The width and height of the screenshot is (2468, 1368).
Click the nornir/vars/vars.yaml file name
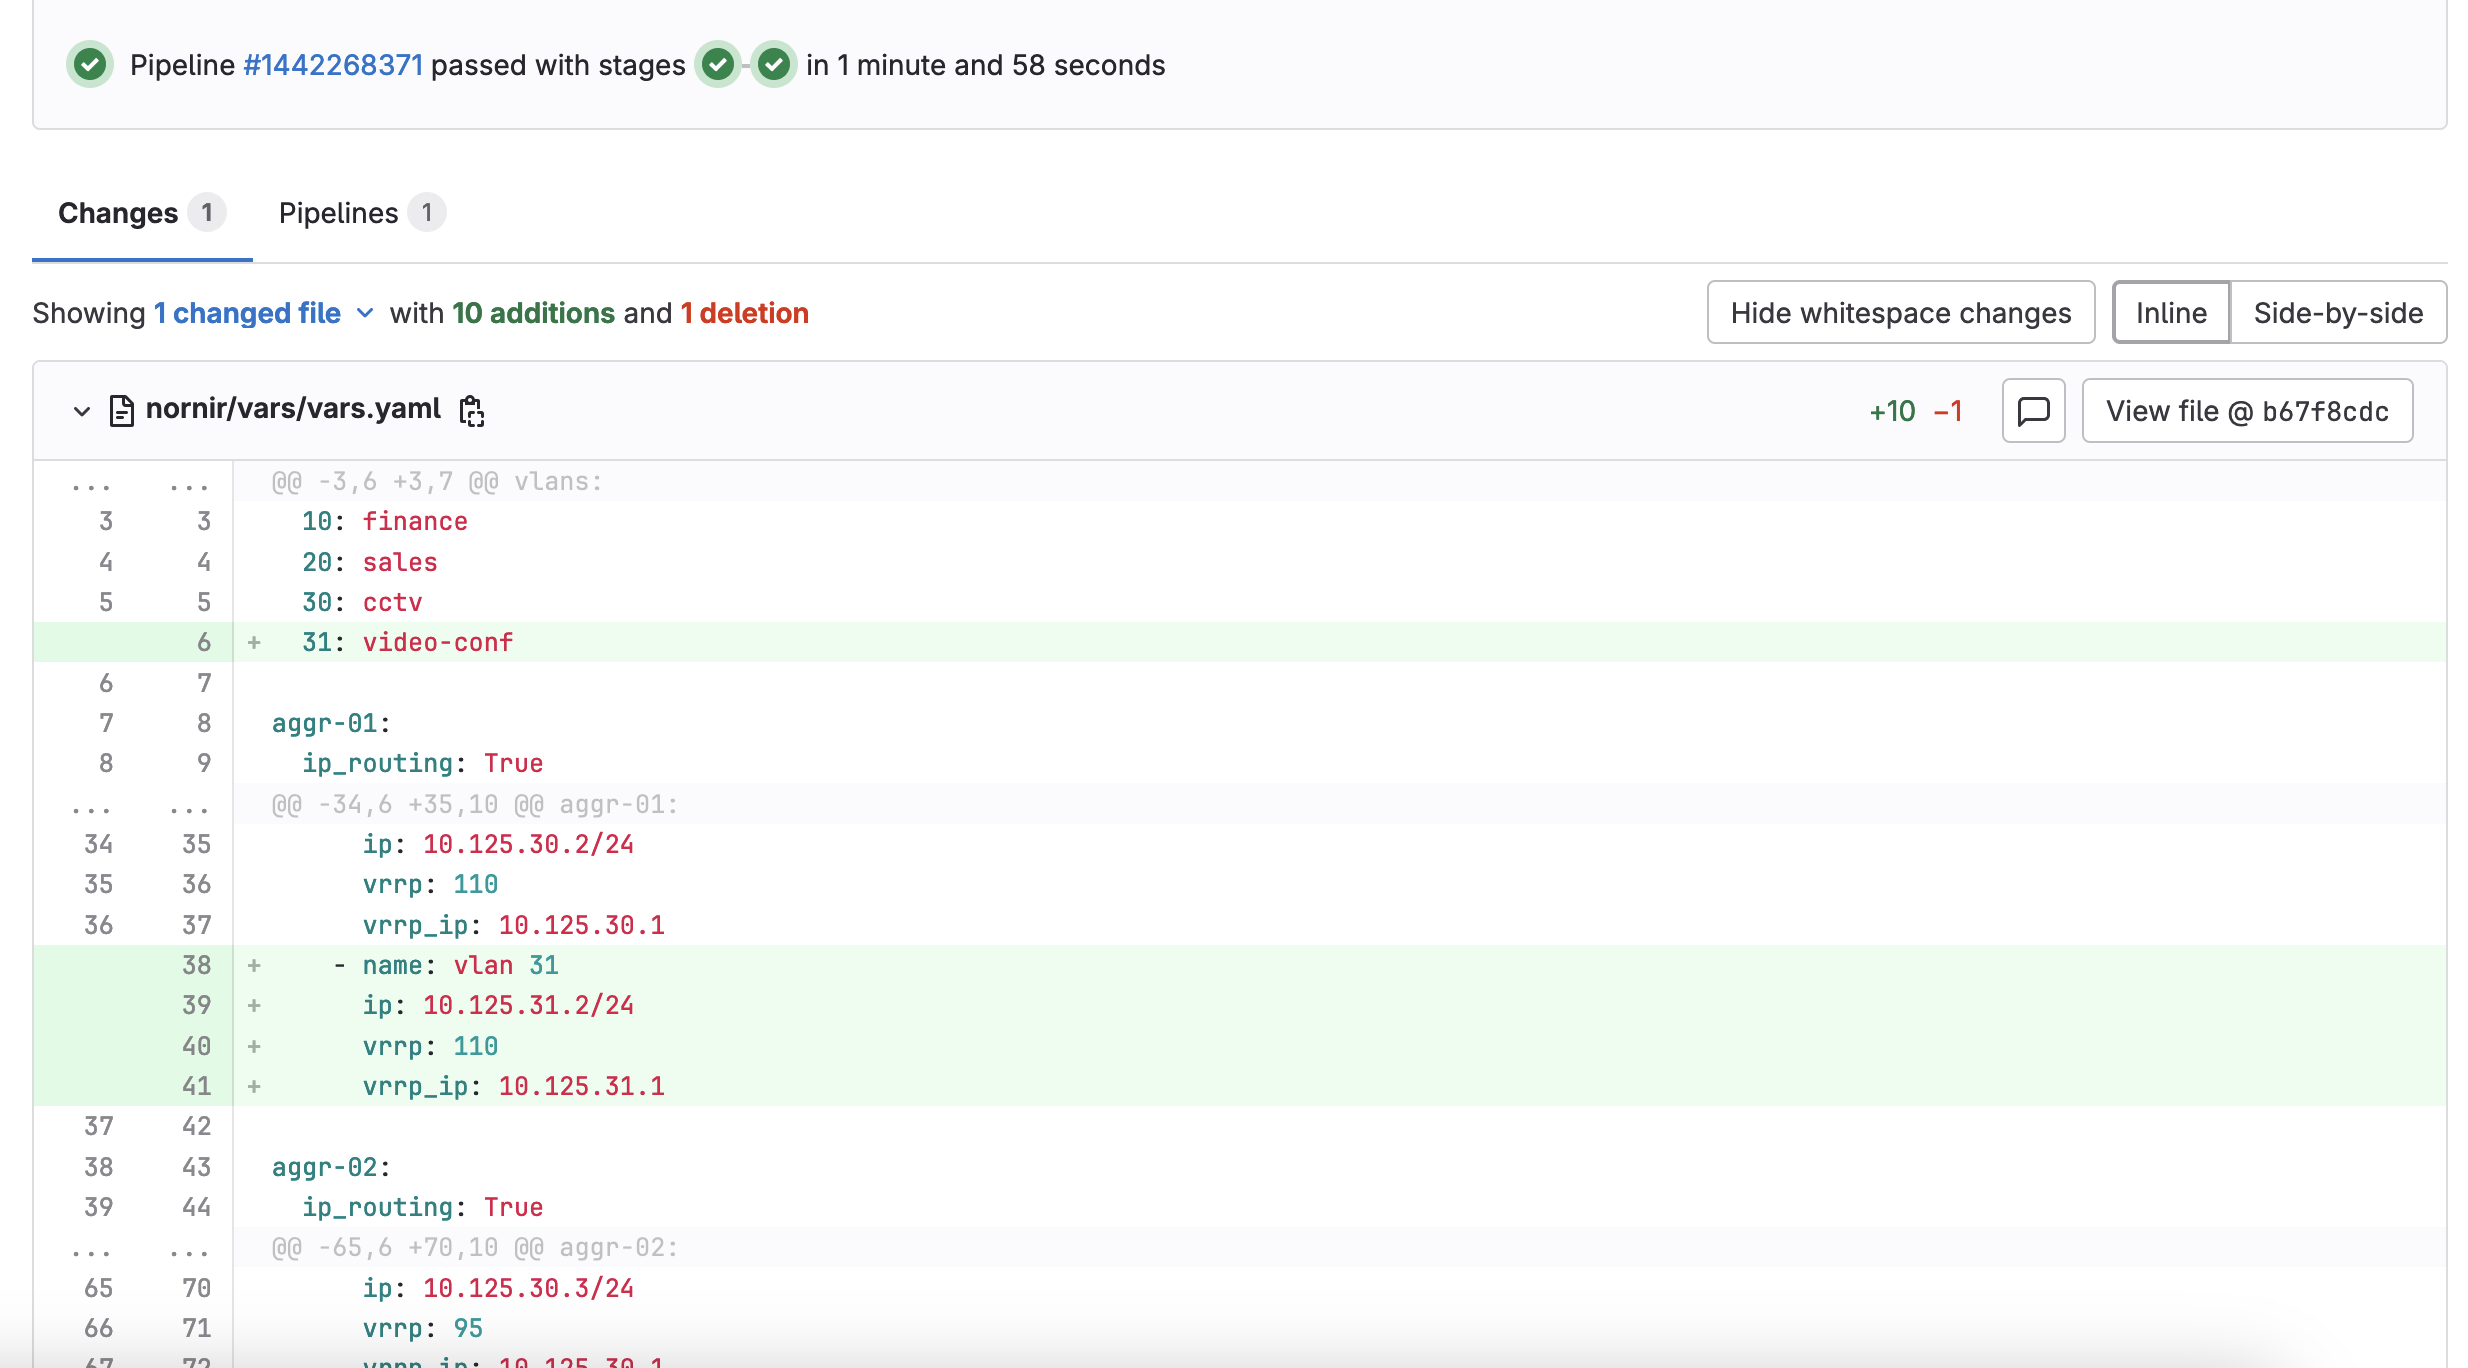point(293,409)
